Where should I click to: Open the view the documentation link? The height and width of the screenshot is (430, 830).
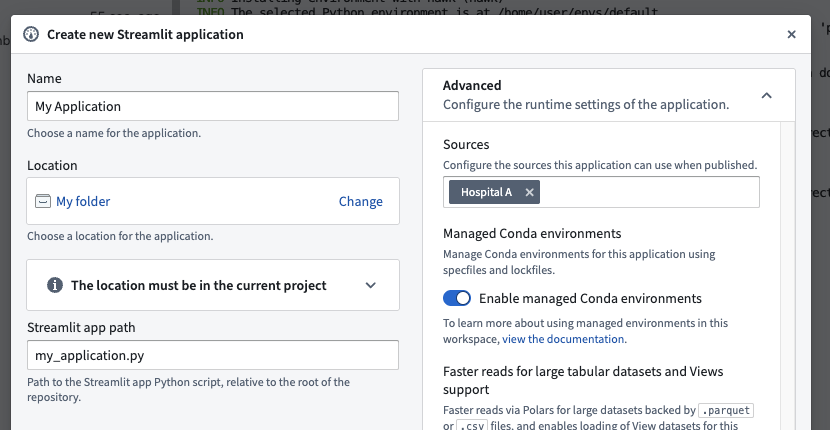(563, 339)
